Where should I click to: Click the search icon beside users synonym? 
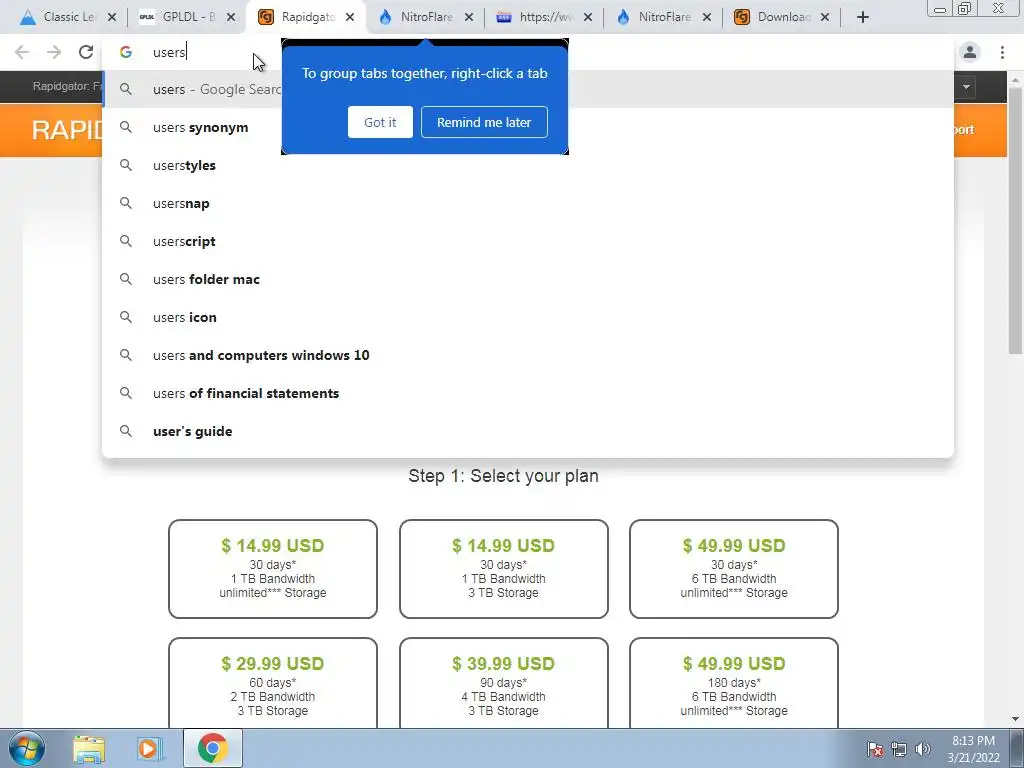pos(126,127)
